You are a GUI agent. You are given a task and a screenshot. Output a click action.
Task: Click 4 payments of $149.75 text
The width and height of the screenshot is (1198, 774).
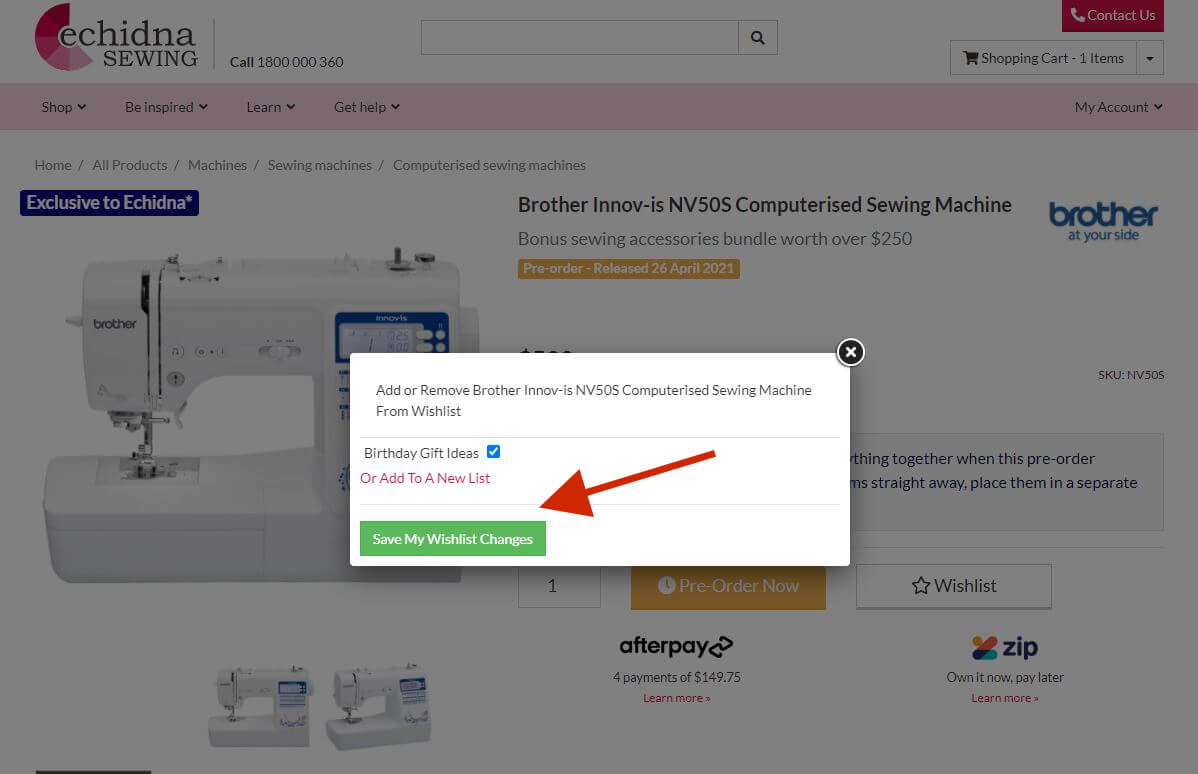[676, 678]
